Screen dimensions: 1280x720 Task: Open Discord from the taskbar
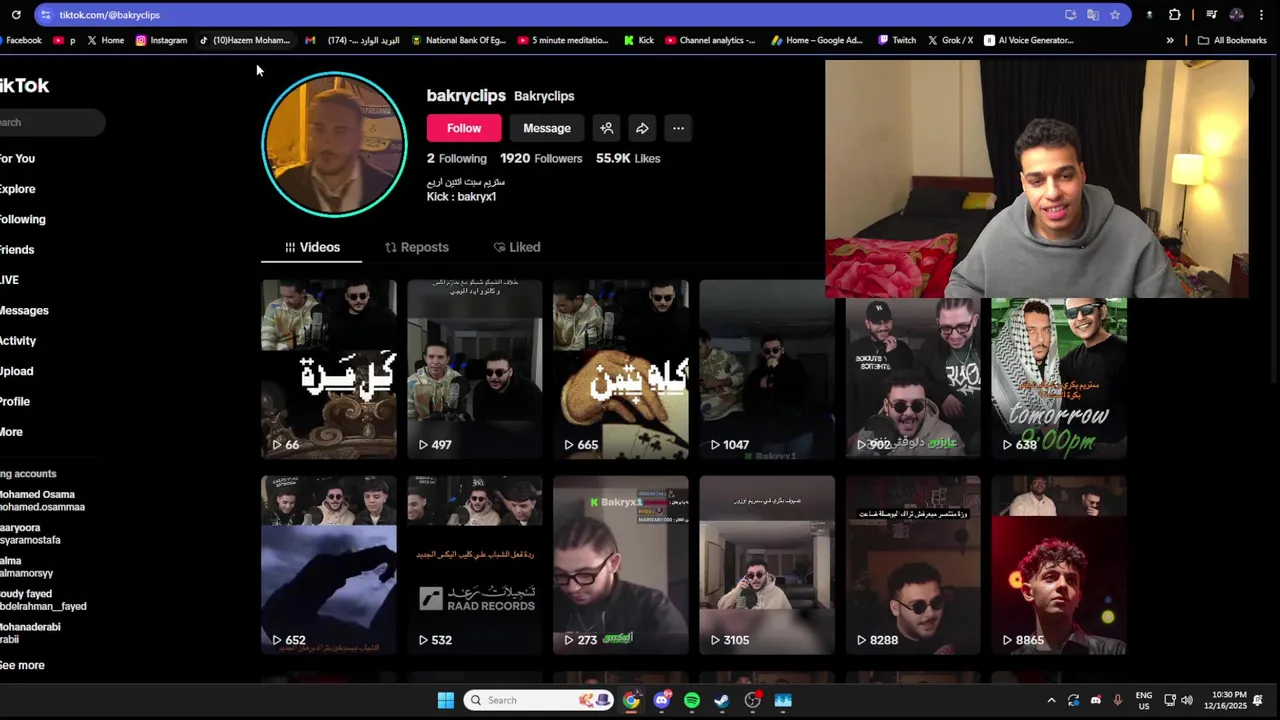[661, 700]
